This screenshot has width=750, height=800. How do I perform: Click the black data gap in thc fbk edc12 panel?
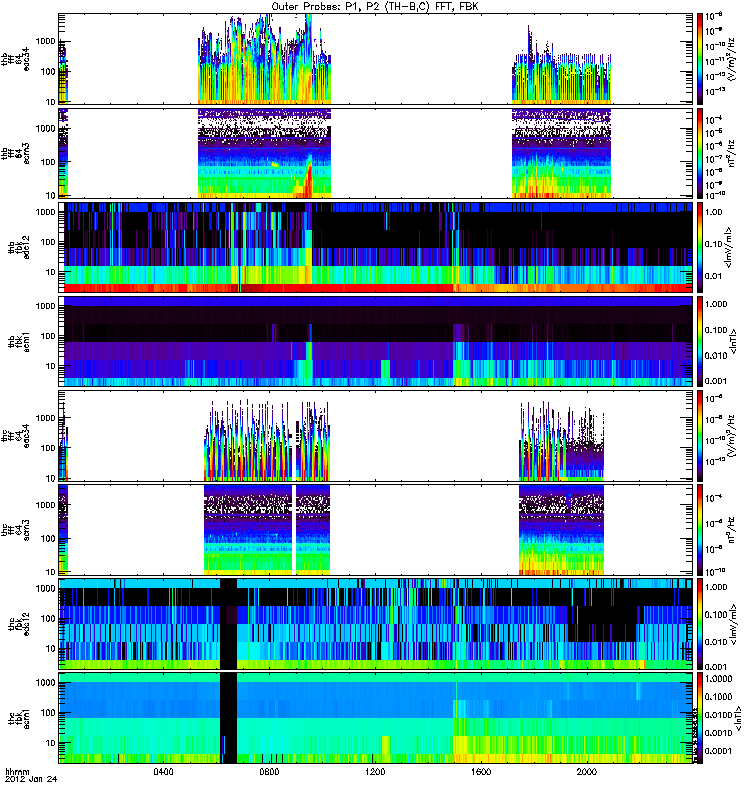click(228, 622)
